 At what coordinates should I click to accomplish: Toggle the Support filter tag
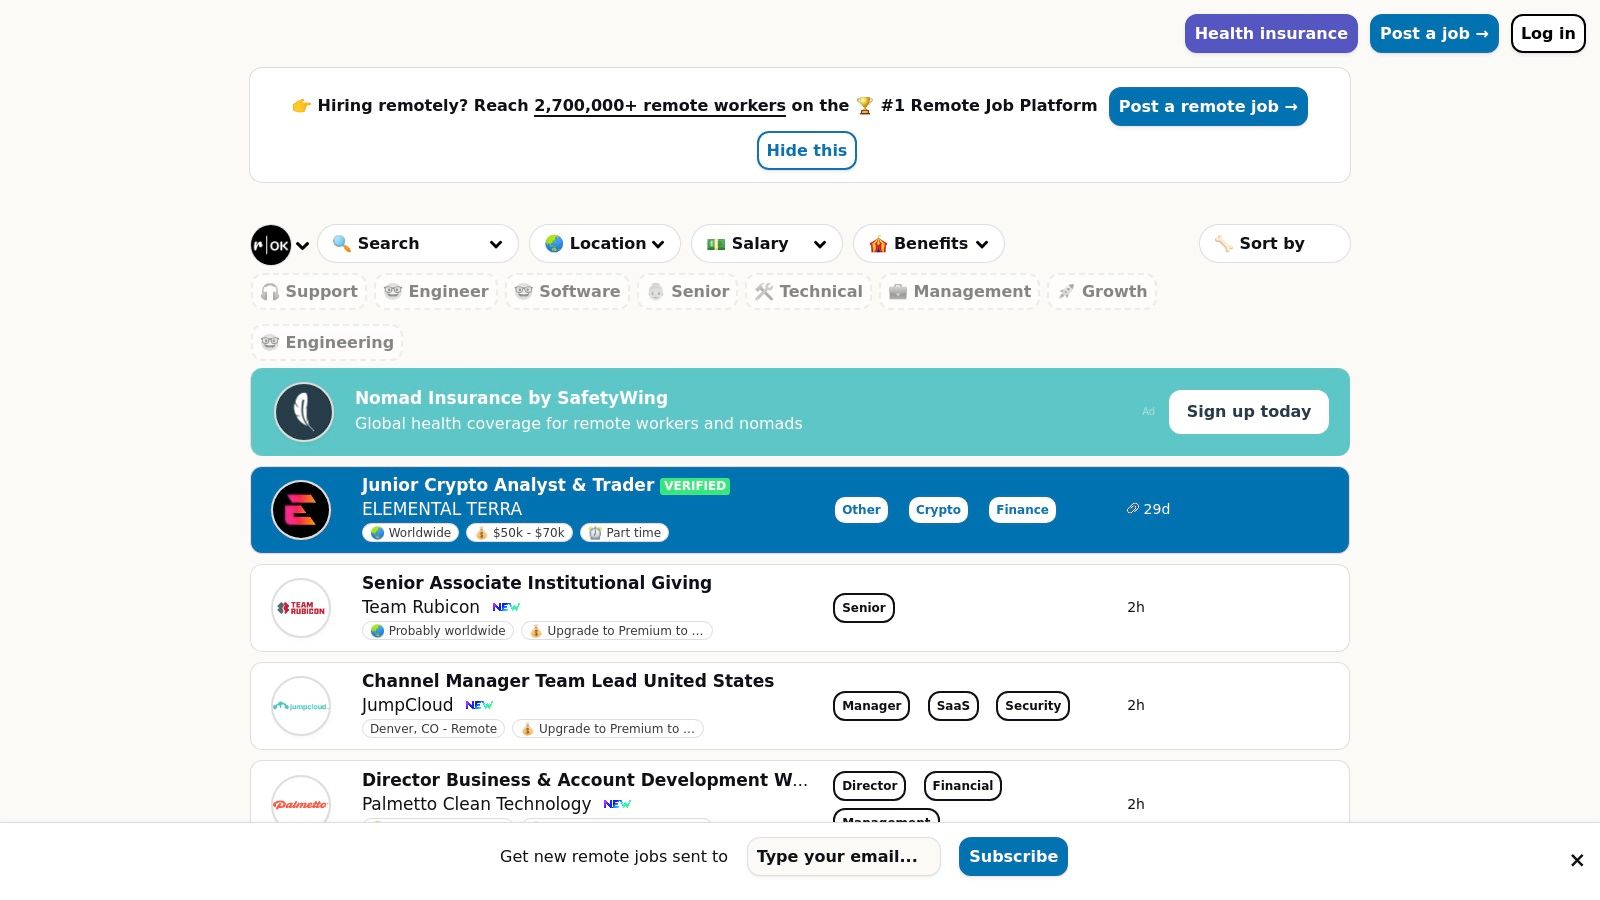tap(309, 292)
